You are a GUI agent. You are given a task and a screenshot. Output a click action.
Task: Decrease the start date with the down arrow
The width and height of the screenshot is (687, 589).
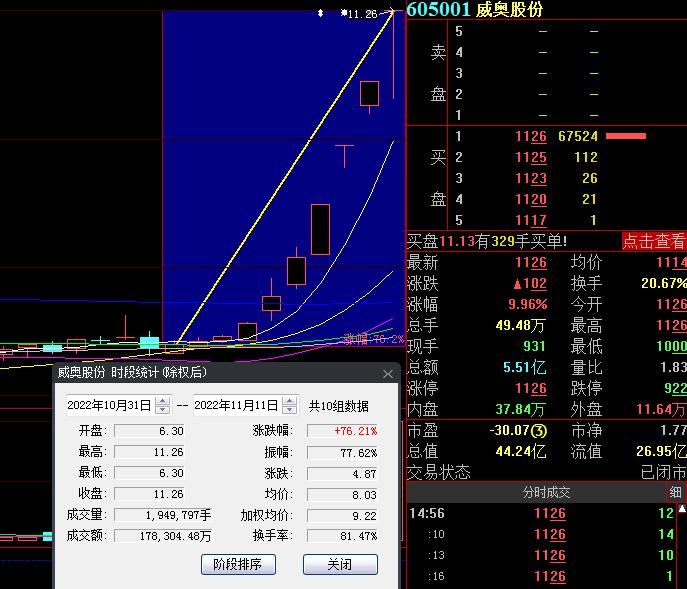(162, 410)
